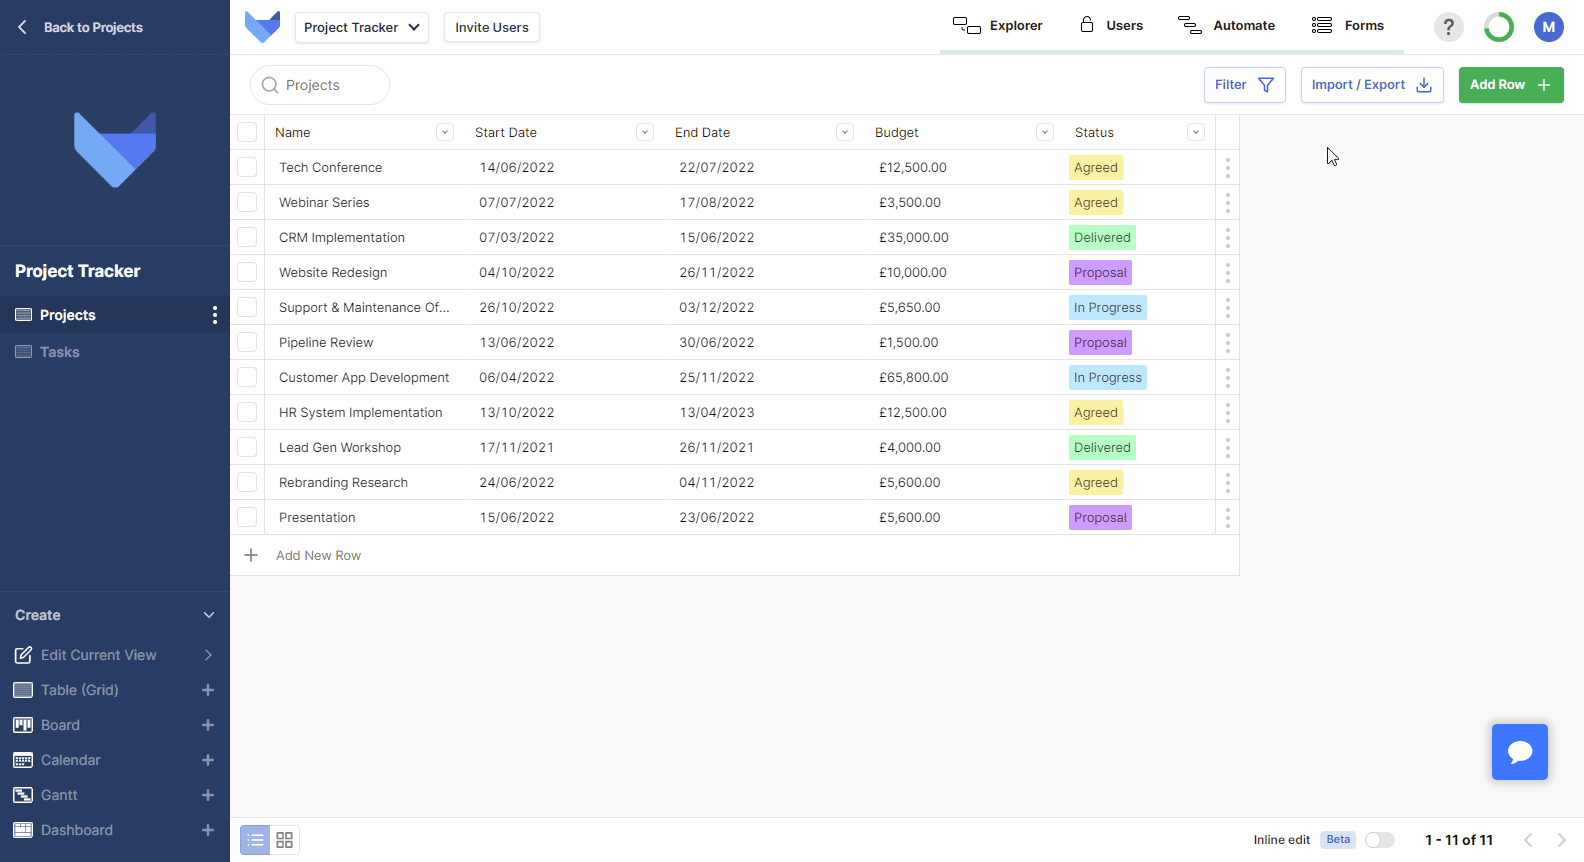Click Back to Projects link
This screenshot has height=862, width=1584.
click(x=80, y=27)
